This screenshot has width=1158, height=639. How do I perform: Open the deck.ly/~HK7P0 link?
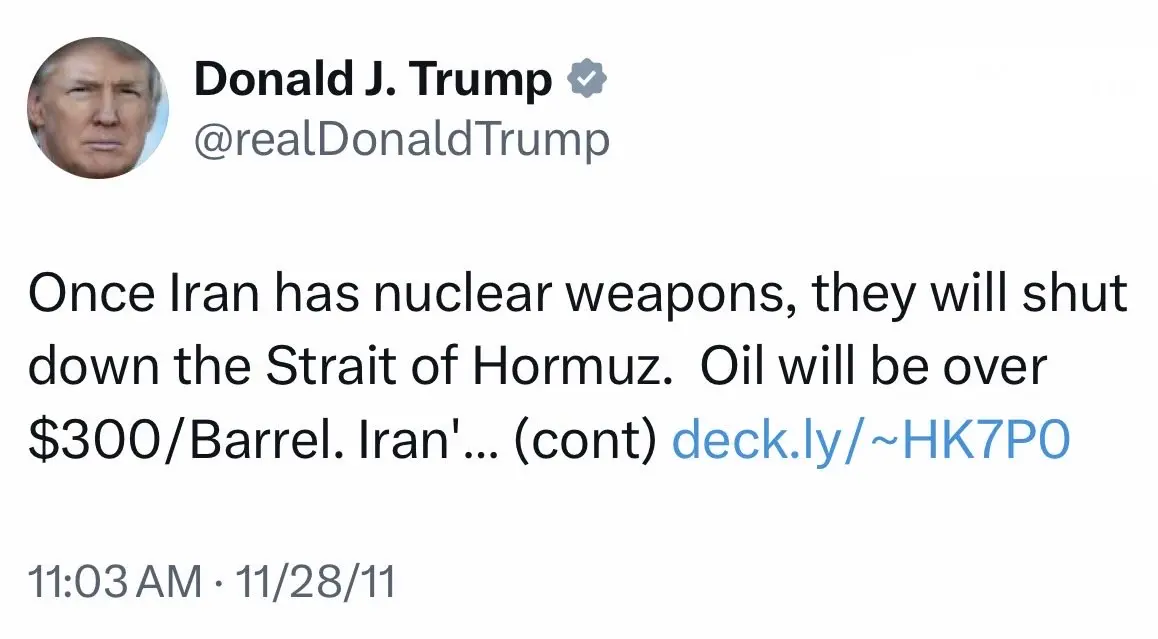(x=872, y=439)
